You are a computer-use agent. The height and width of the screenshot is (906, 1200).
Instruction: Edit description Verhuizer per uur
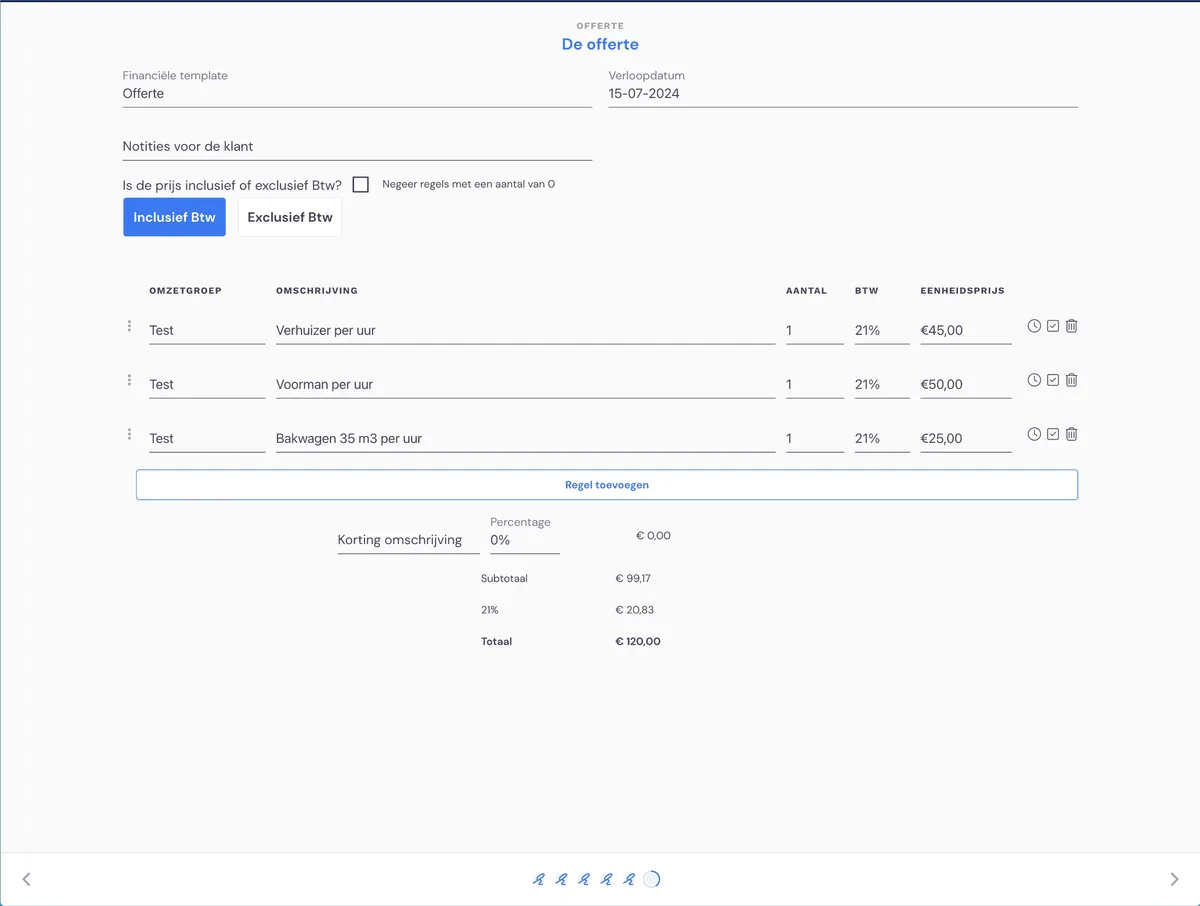point(525,331)
